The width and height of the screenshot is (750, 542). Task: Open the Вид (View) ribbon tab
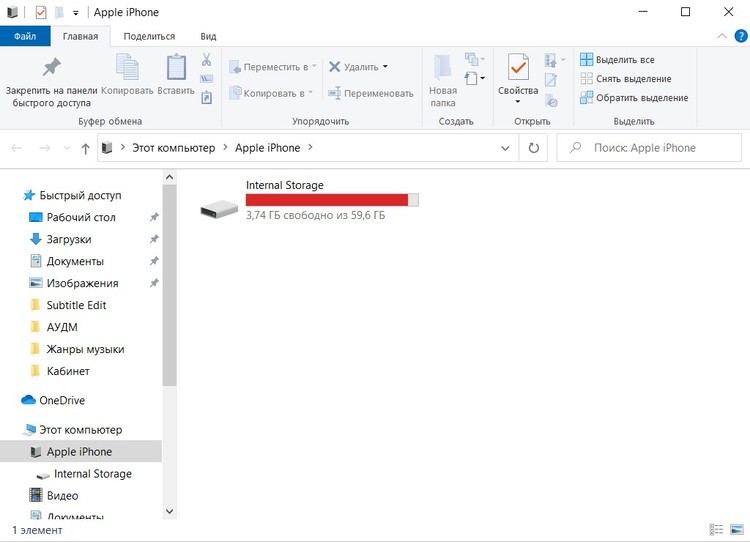208,36
